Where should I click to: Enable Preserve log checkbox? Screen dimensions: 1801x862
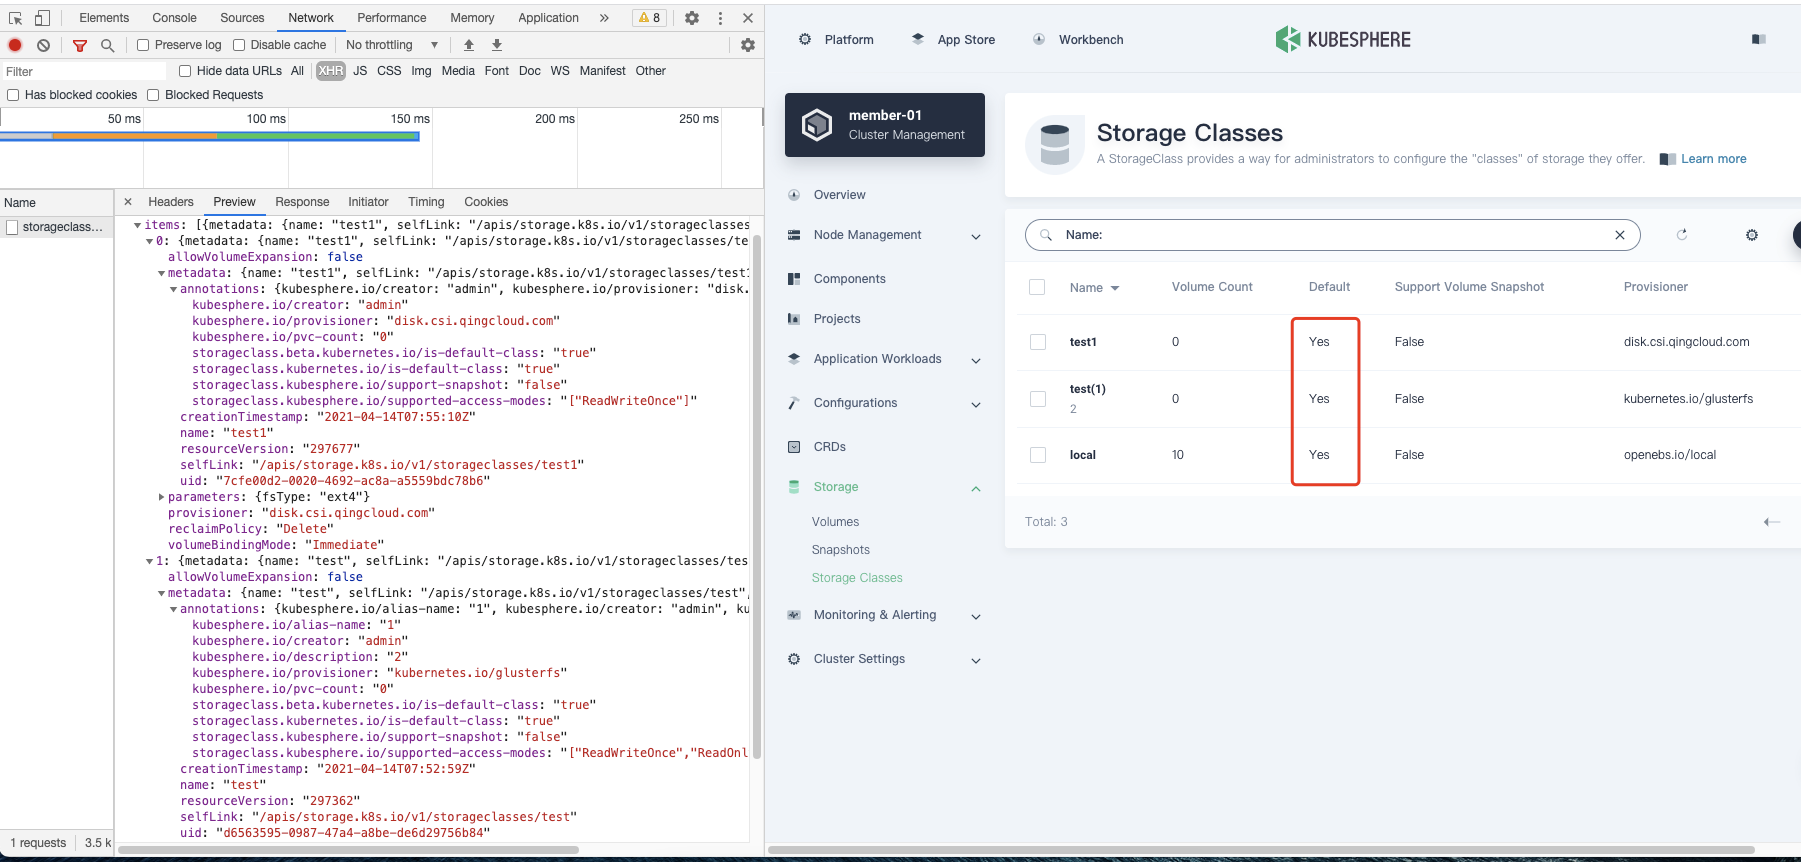point(143,45)
